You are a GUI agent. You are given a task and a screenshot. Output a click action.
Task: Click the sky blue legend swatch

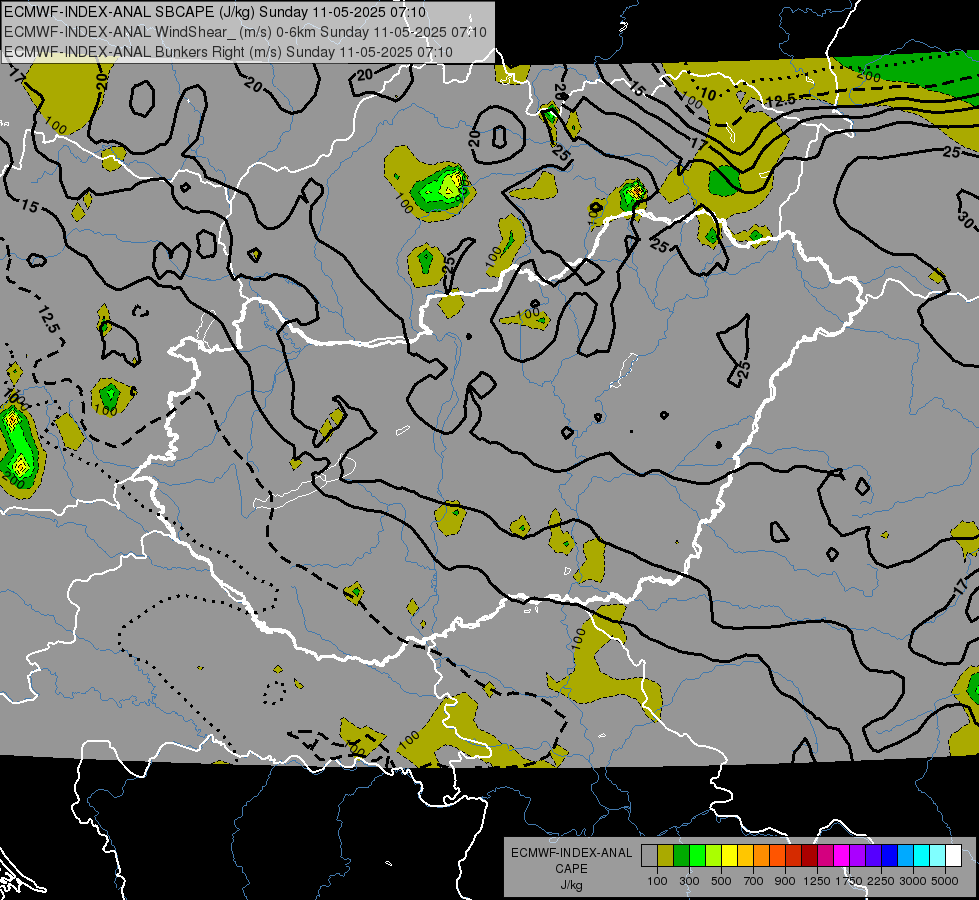(x=905, y=855)
